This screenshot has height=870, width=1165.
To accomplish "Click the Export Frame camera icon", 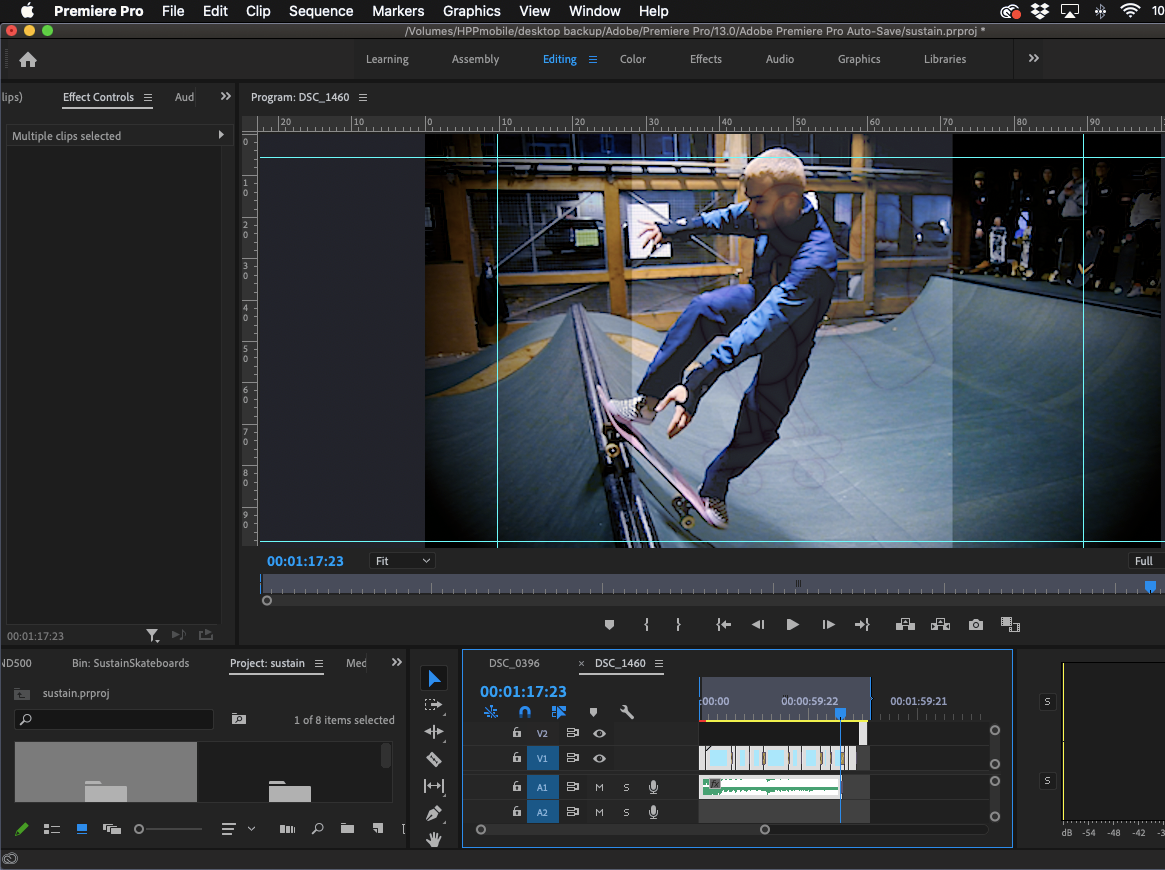I will [975, 625].
